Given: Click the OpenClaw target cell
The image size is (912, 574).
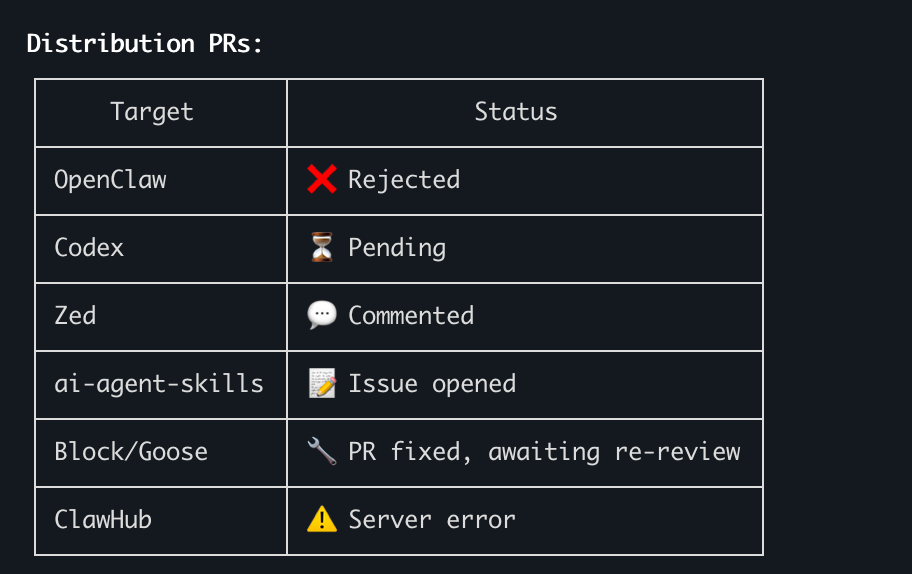Looking at the screenshot, I should click(x=161, y=181).
